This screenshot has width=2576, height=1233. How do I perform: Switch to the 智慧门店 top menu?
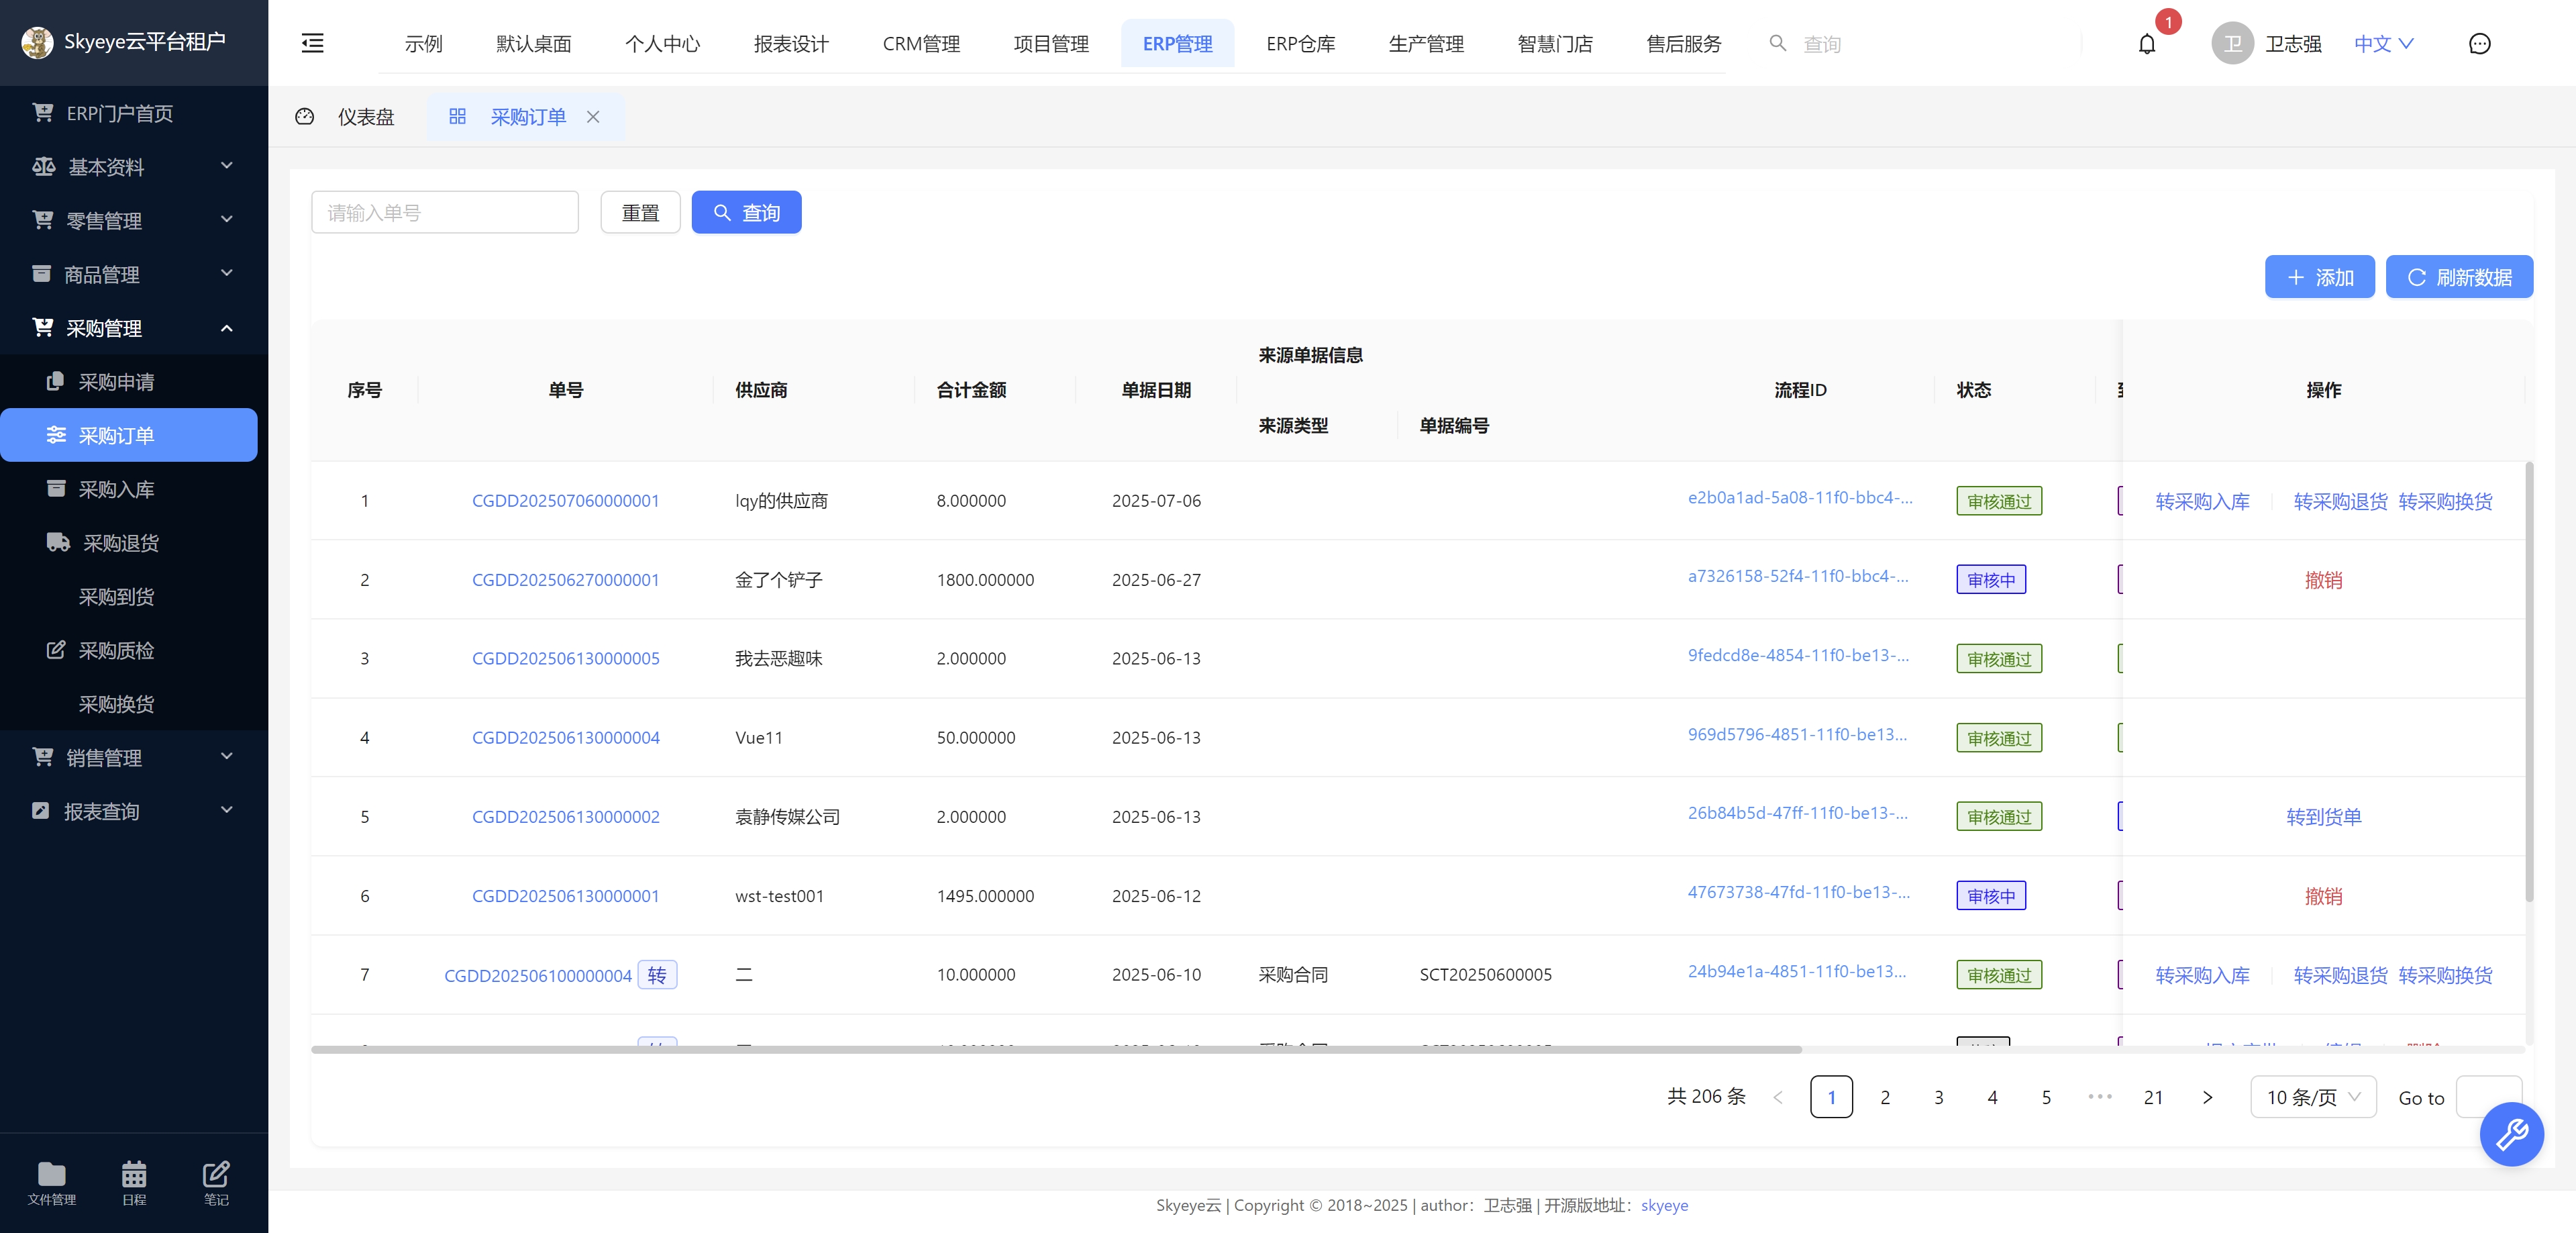point(1555,44)
